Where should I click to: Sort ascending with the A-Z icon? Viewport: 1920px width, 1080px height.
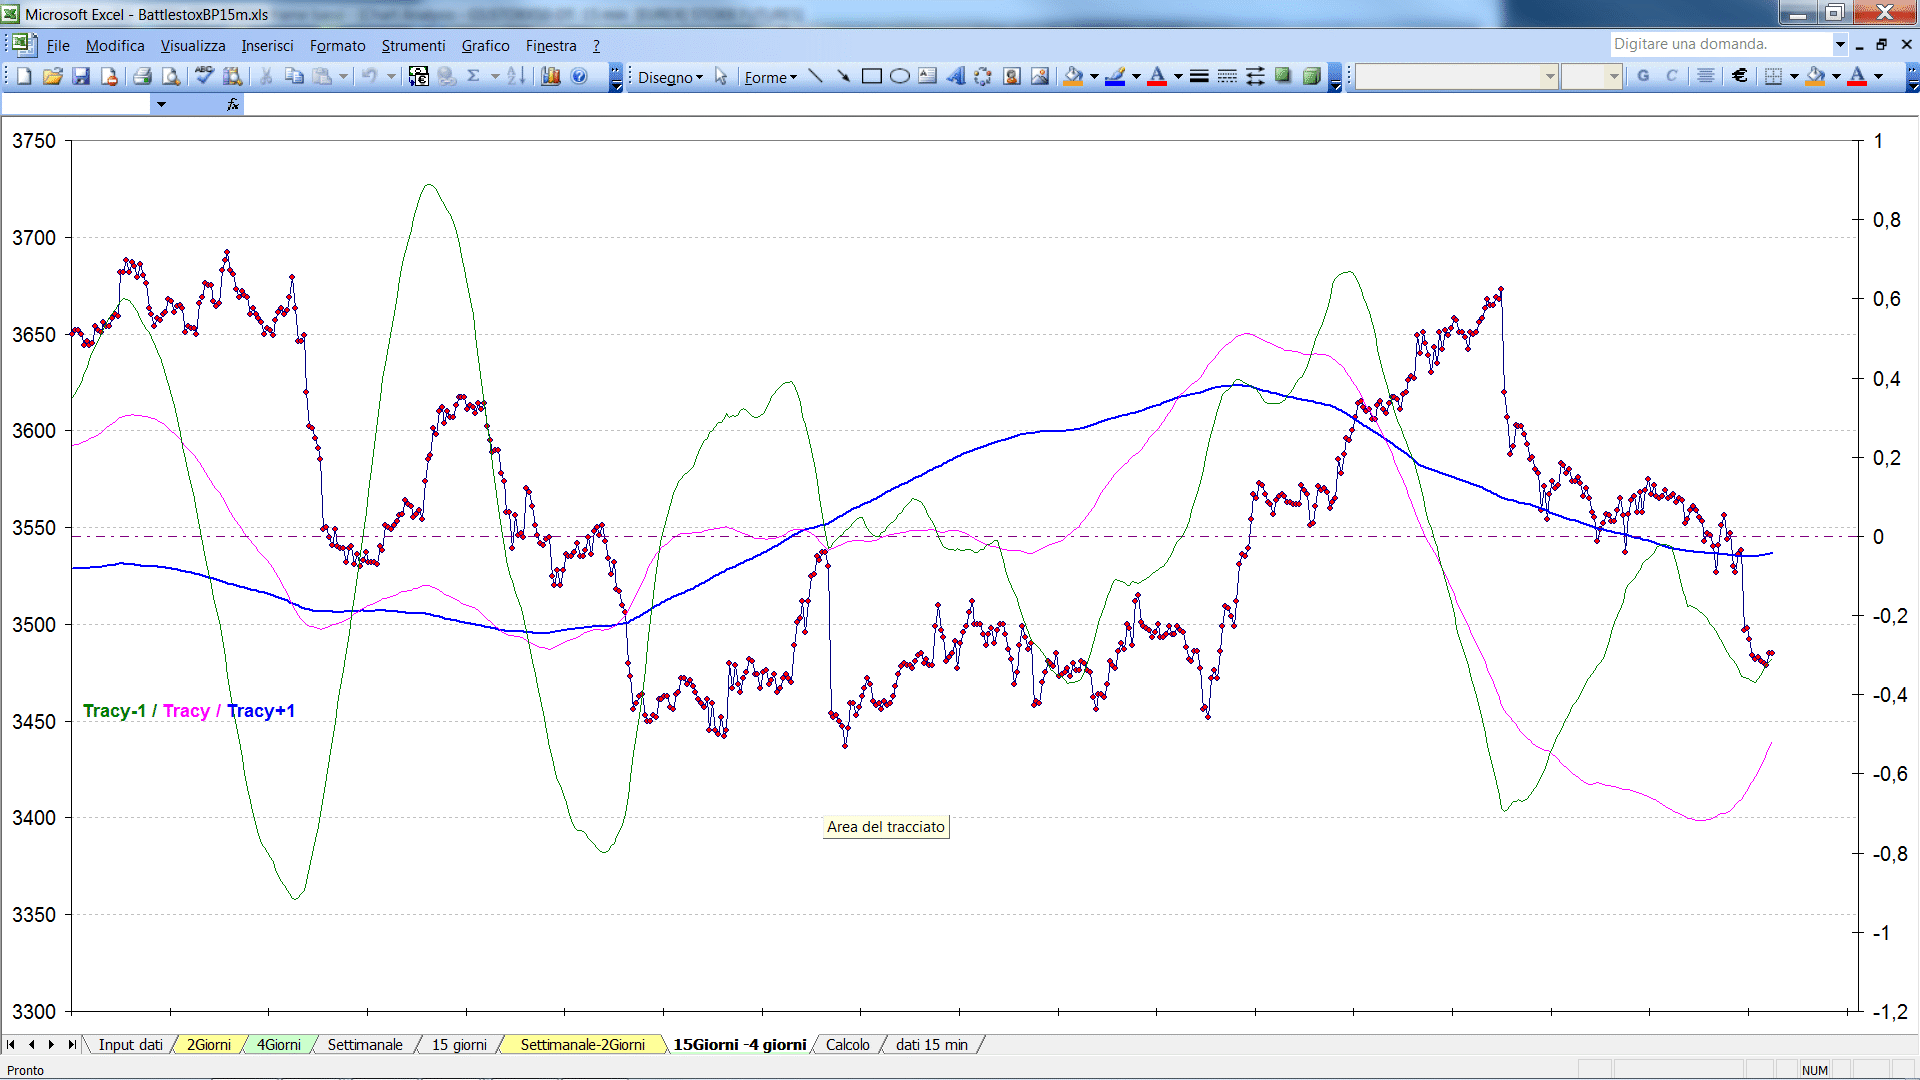pyautogui.click(x=516, y=76)
